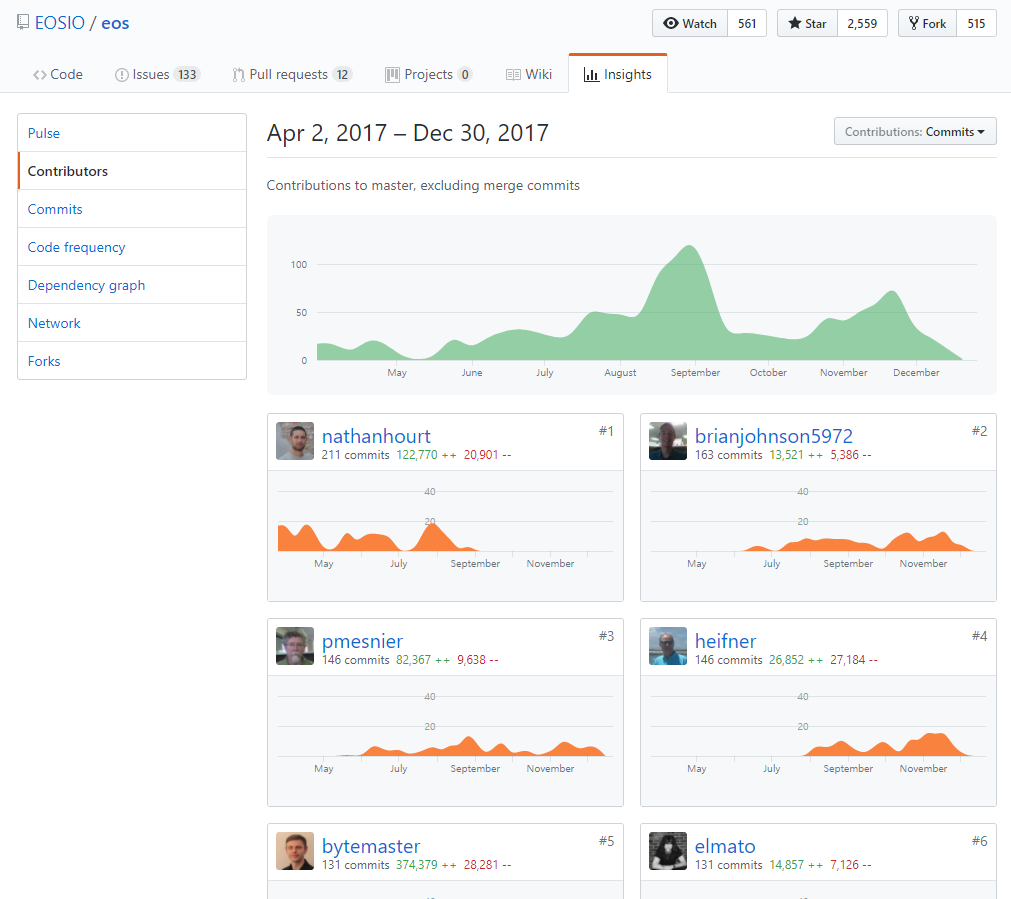
Task: Click the Pull requests branch icon
Action: tap(239, 75)
